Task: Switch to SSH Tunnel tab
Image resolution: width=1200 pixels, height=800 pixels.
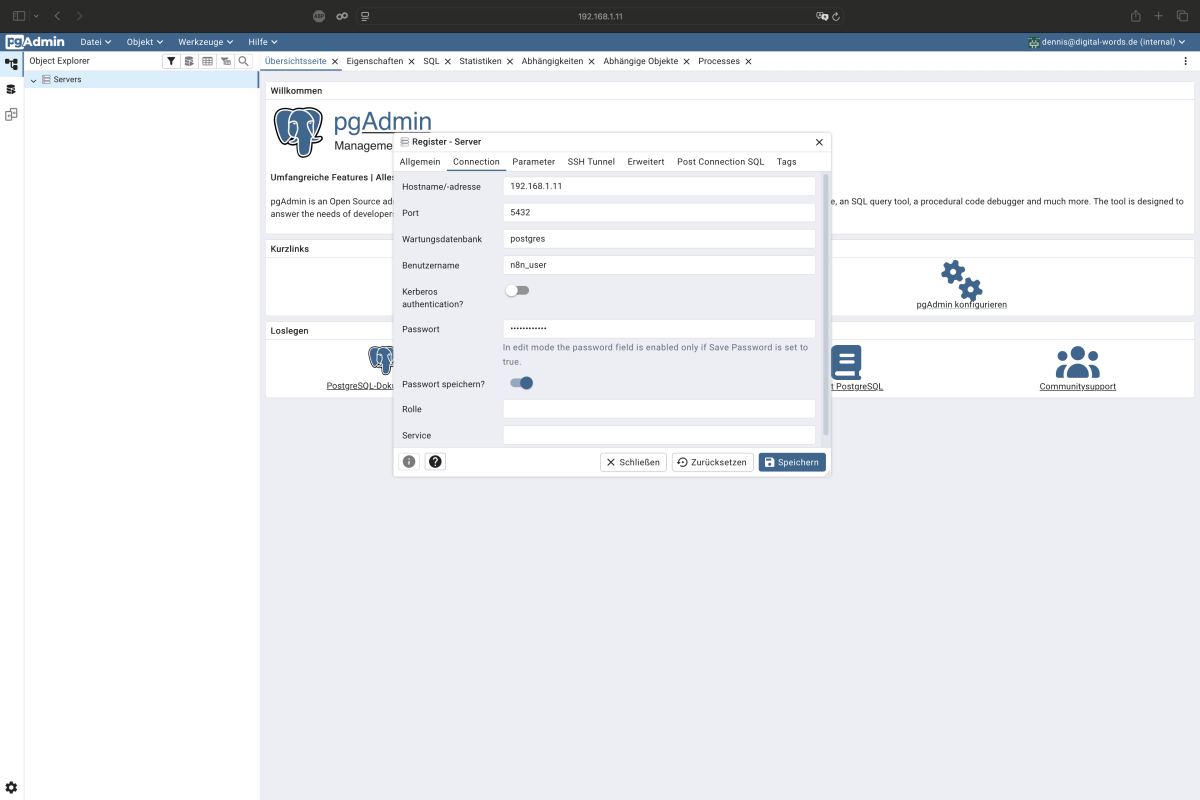Action: [591, 161]
